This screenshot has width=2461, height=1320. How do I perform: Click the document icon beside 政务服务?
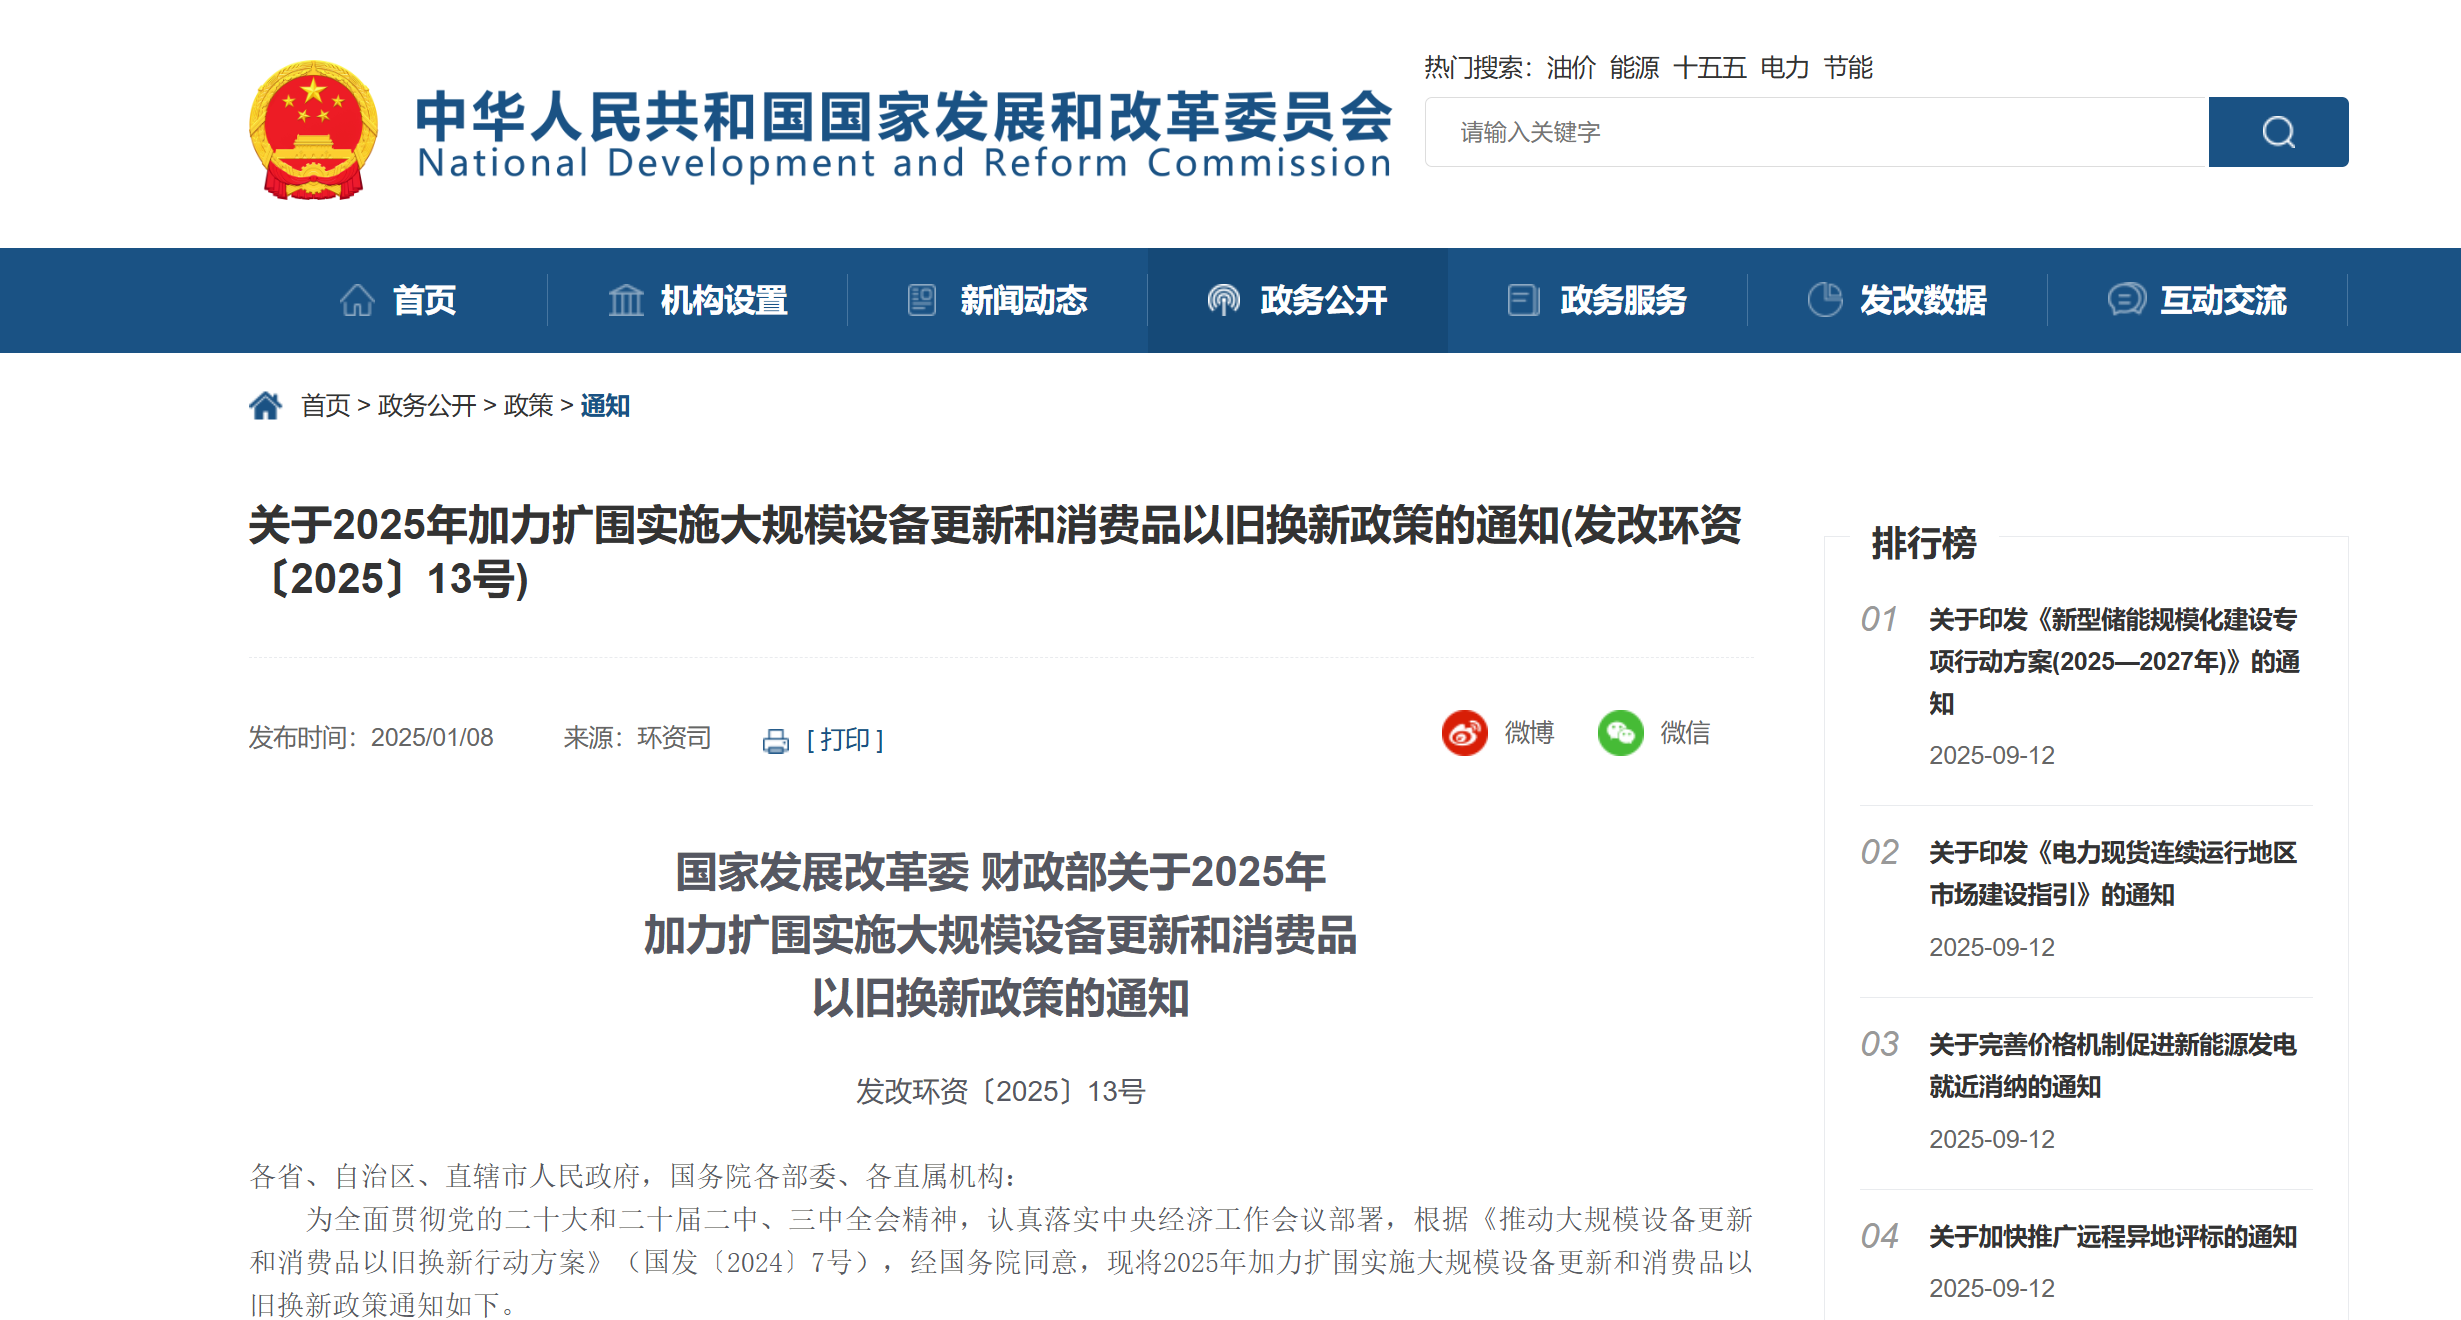tap(1524, 299)
